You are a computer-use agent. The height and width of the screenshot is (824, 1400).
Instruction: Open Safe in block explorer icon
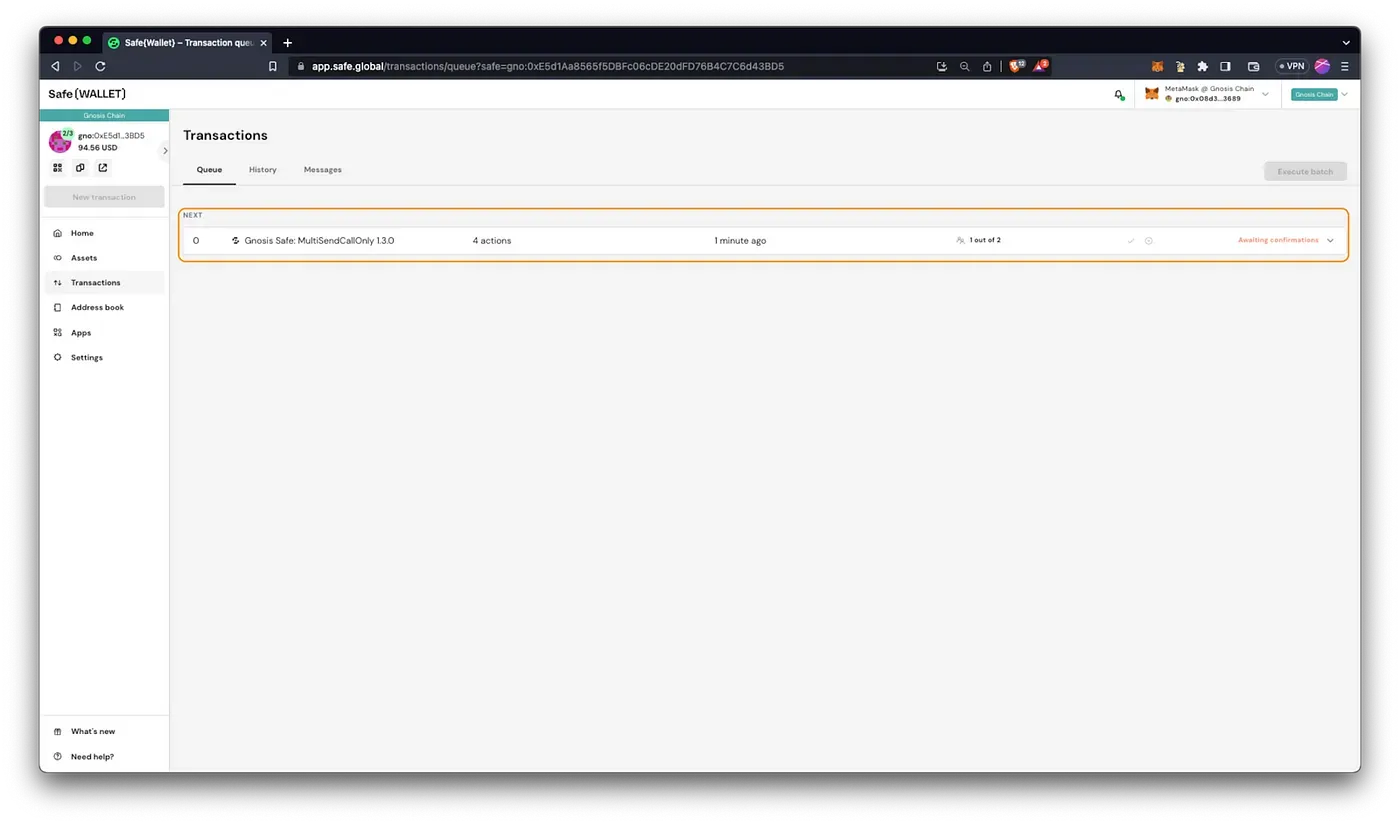coord(103,168)
